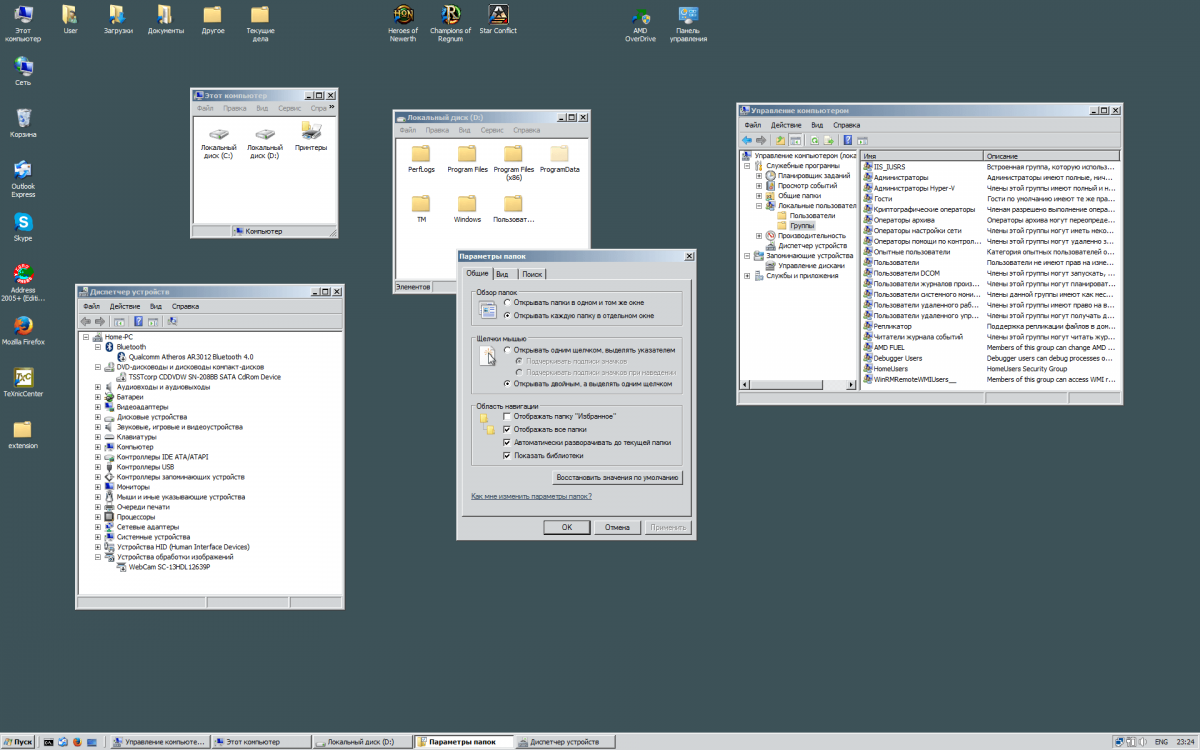The image size is (1200, 750).
Task: Click the Пуск start button on the taskbar
Action: coord(20,742)
